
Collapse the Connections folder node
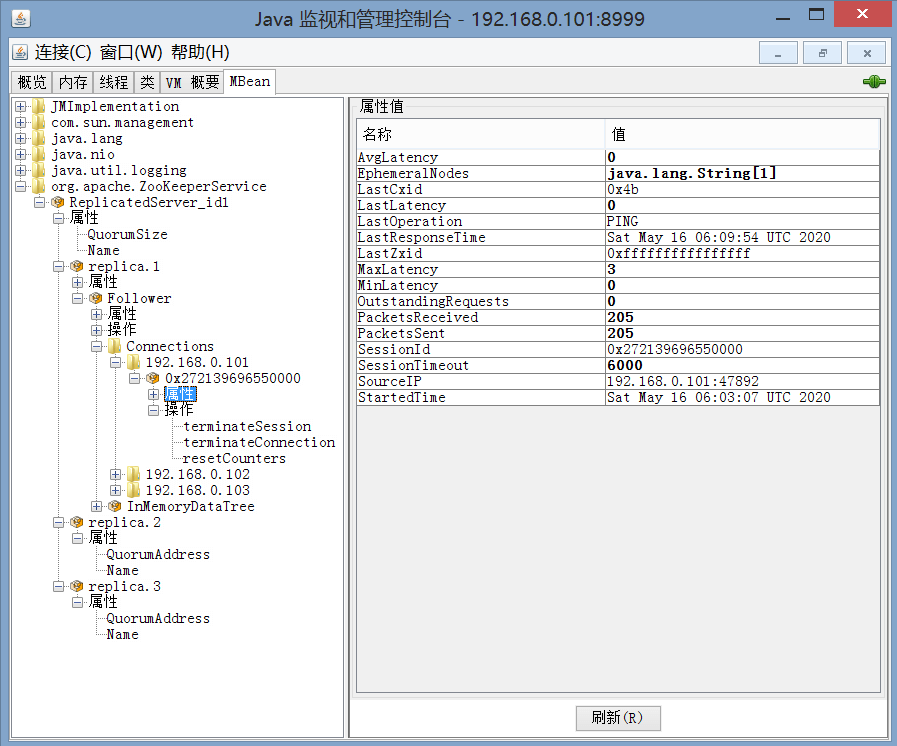click(x=96, y=347)
